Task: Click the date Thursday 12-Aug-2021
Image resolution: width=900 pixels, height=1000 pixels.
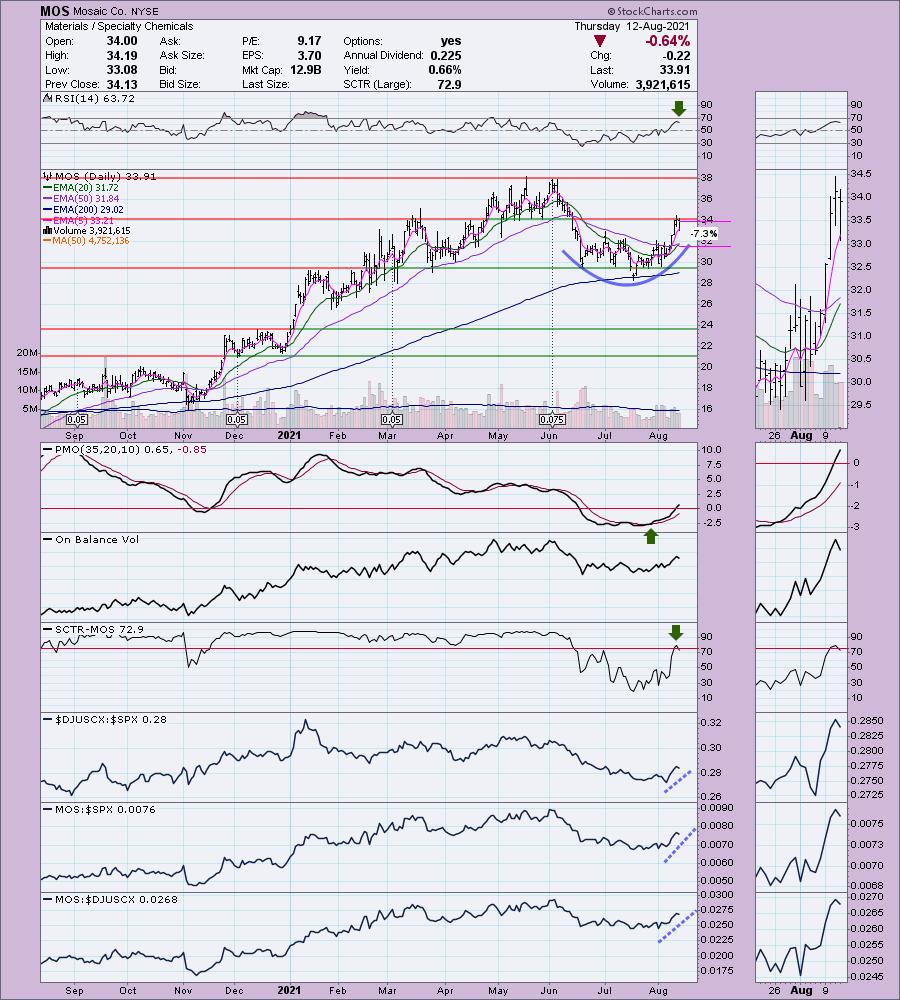Action: coord(631,26)
